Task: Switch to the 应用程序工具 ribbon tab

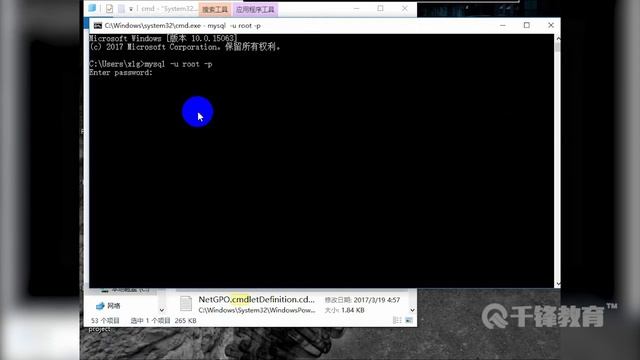Action: coord(255,9)
